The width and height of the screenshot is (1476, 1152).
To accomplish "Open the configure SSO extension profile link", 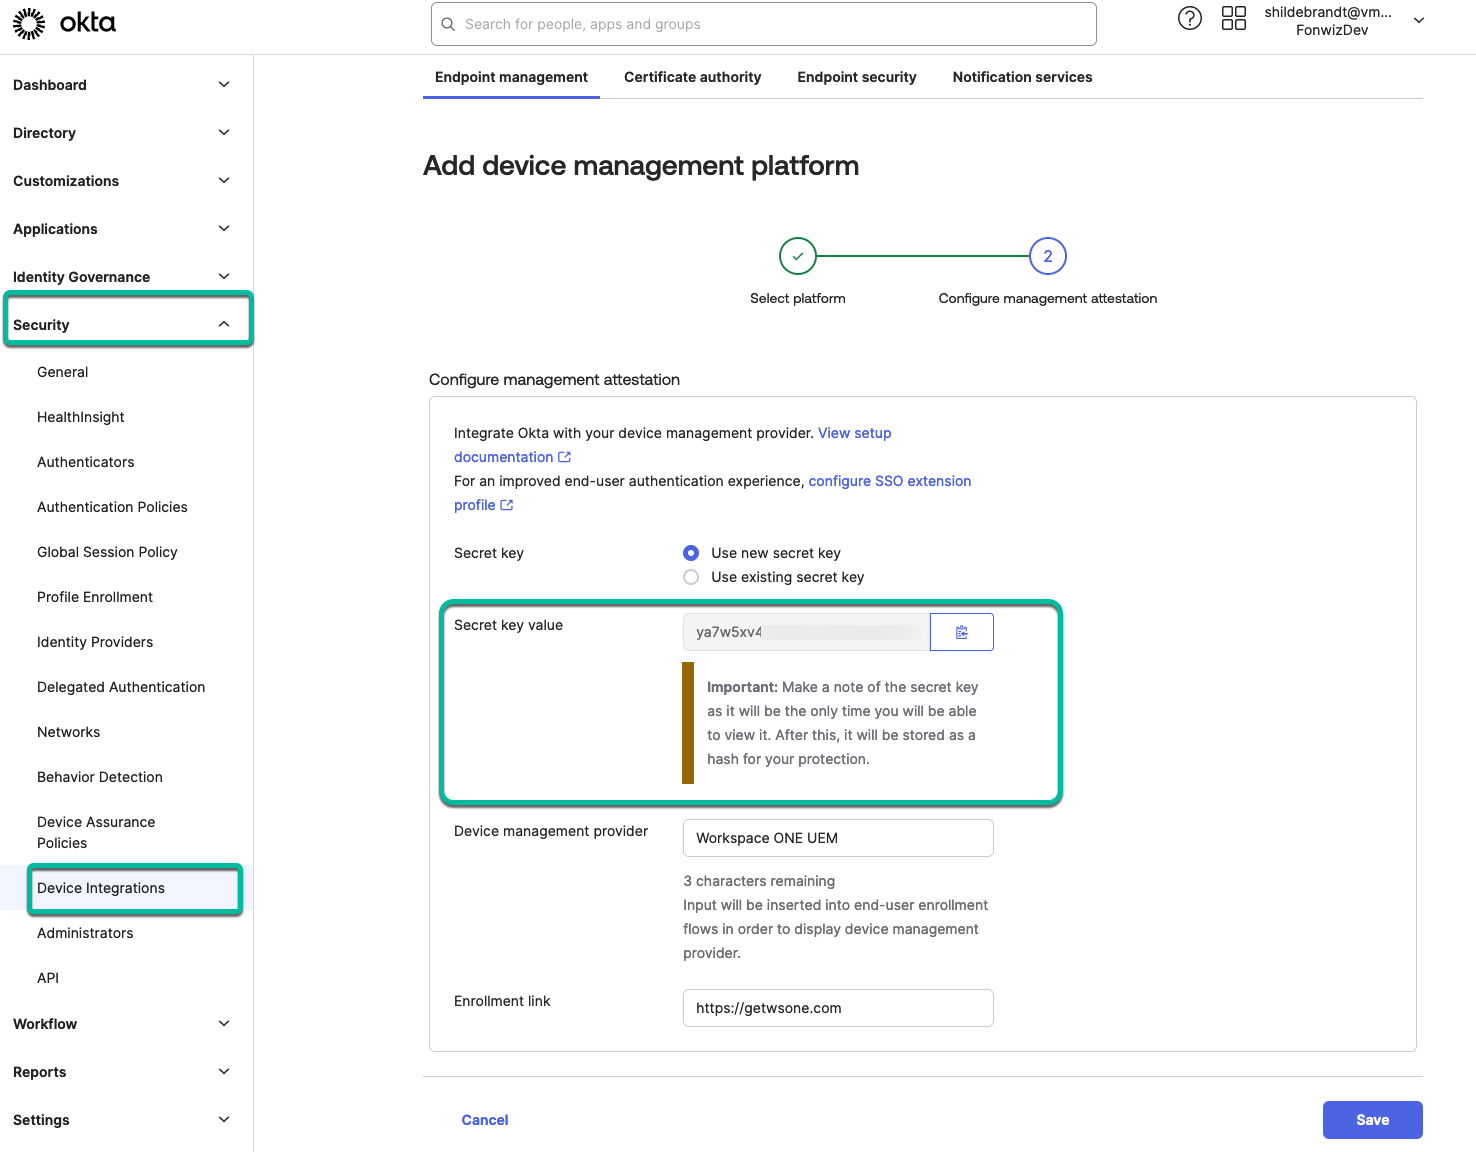I will coord(889,481).
